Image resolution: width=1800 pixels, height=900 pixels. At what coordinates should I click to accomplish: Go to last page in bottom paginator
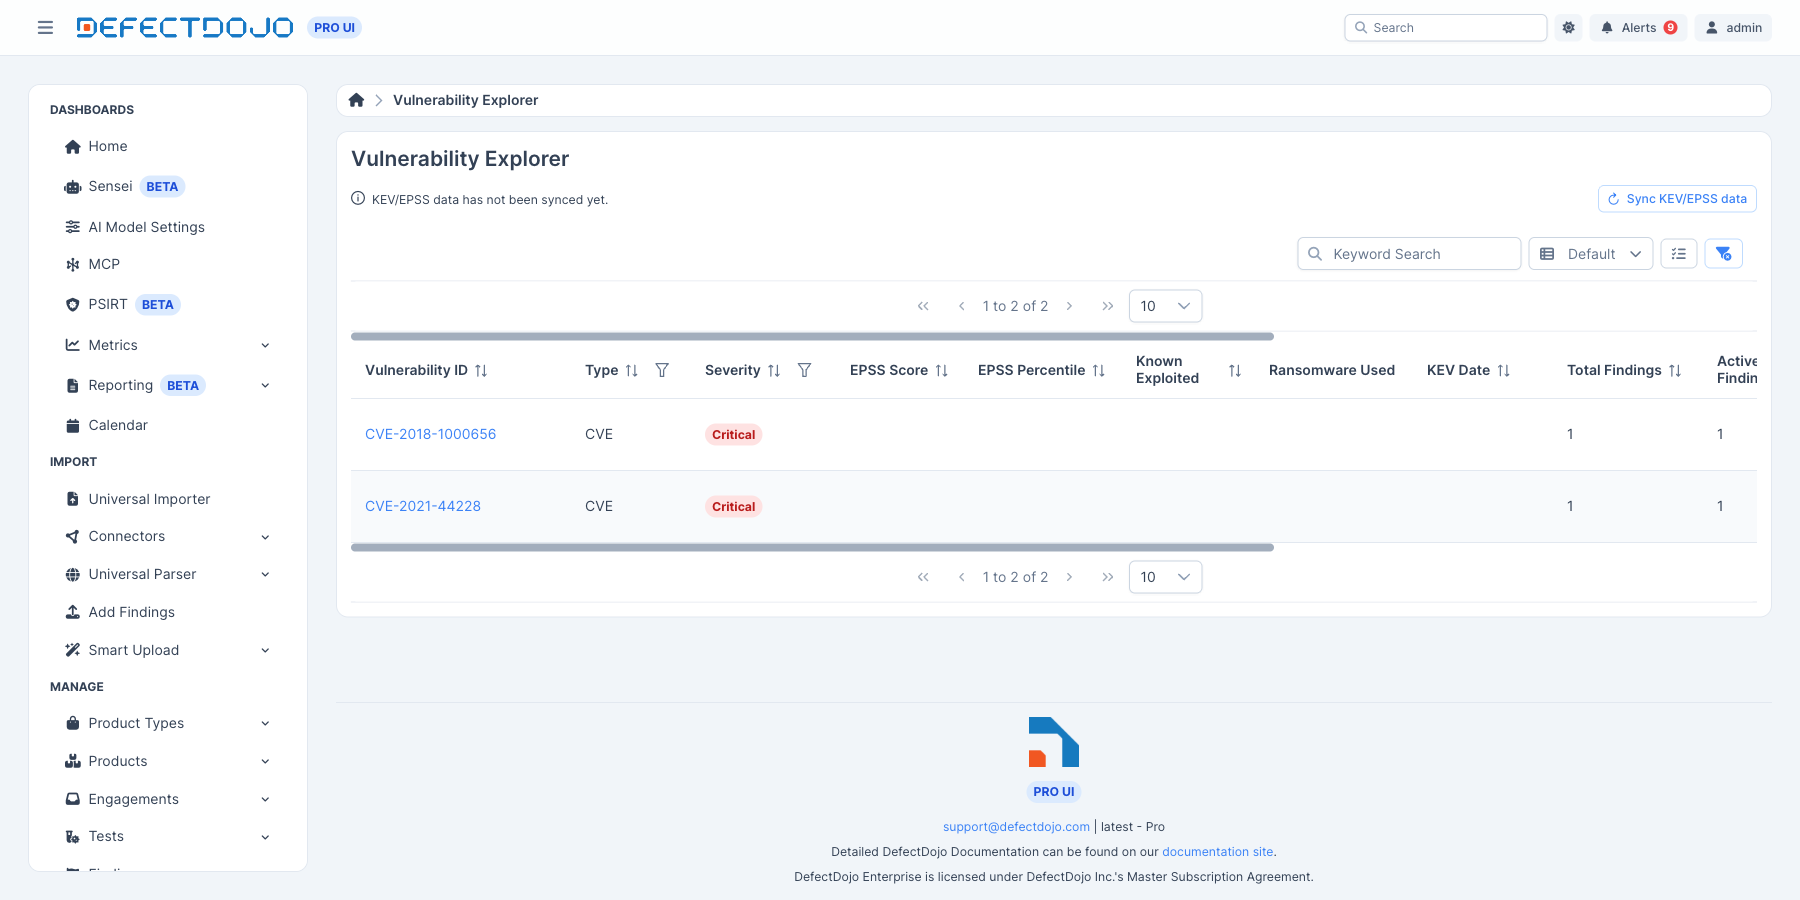point(1108,577)
